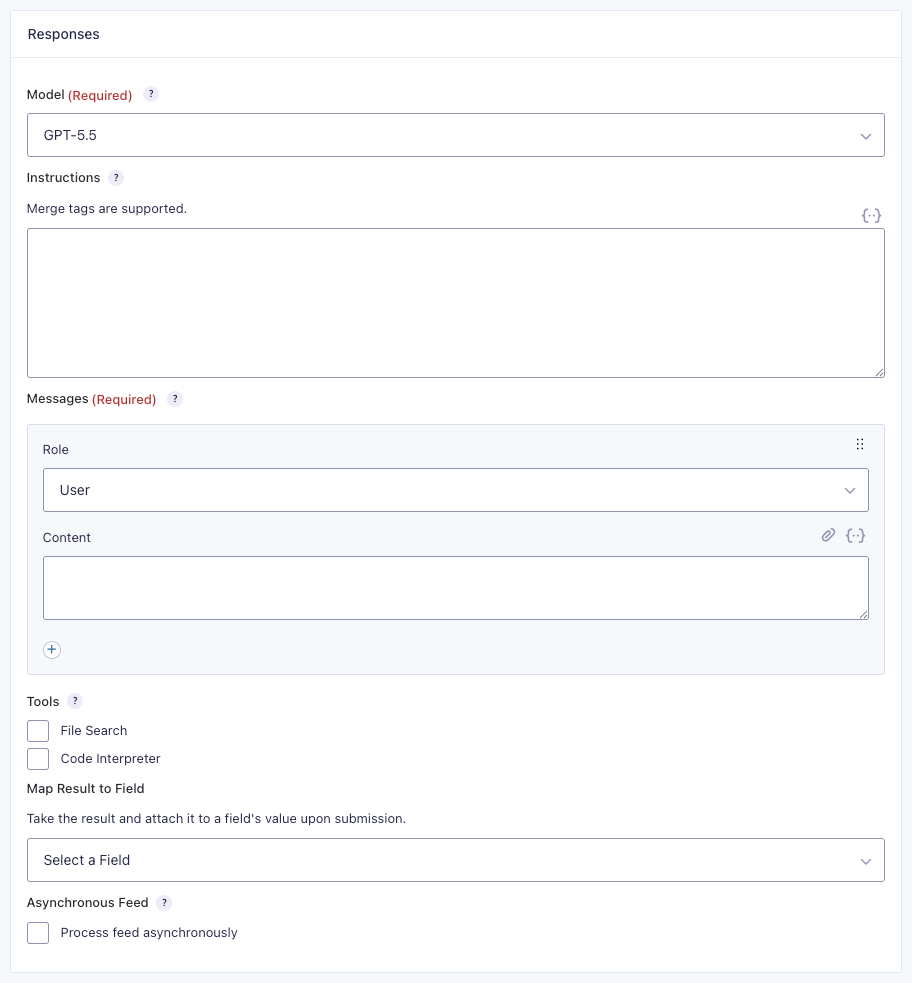Enable the File Search tool

point(38,731)
